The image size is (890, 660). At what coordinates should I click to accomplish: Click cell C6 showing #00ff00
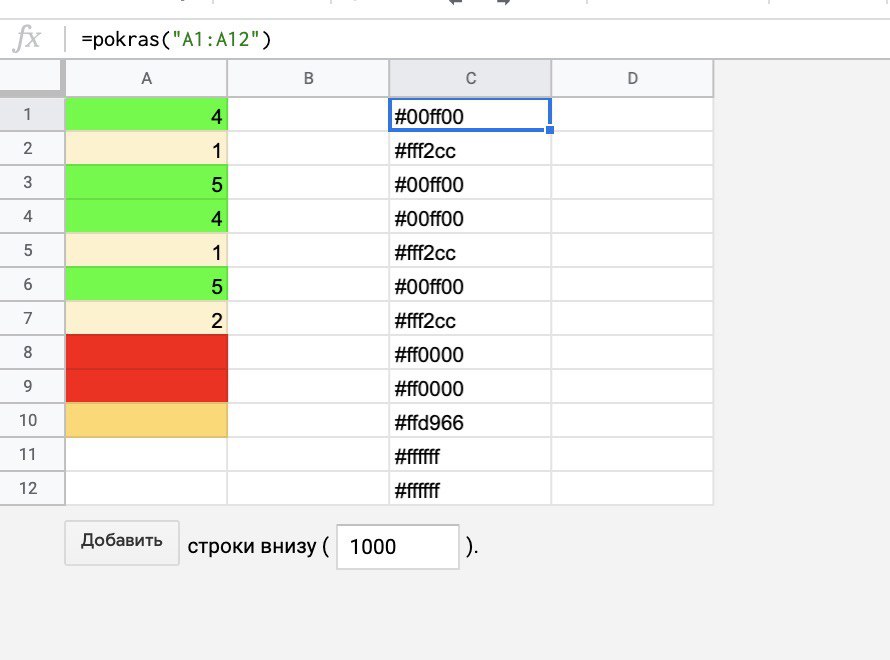[470, 285]
